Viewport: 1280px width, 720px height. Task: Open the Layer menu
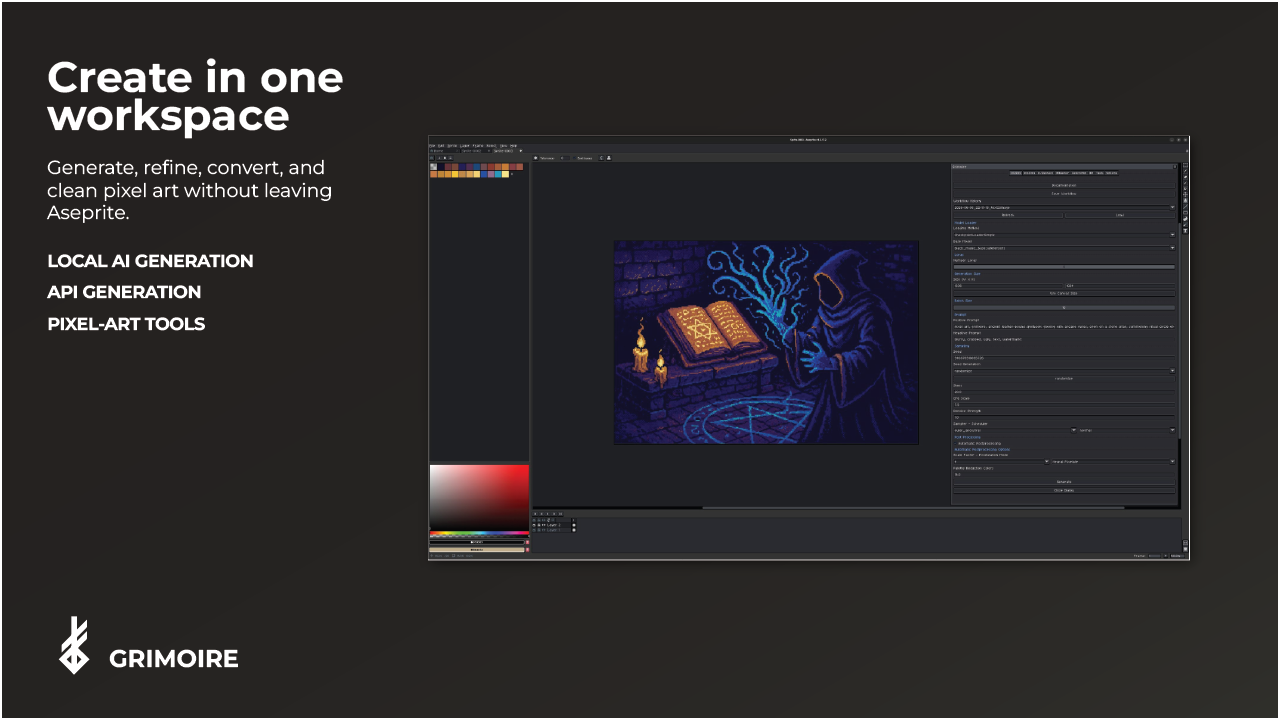point(465,146)
